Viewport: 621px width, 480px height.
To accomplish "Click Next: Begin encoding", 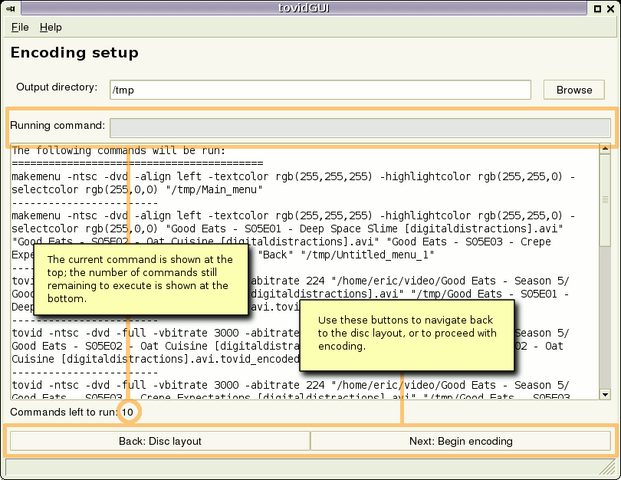I will pos(461,441).
